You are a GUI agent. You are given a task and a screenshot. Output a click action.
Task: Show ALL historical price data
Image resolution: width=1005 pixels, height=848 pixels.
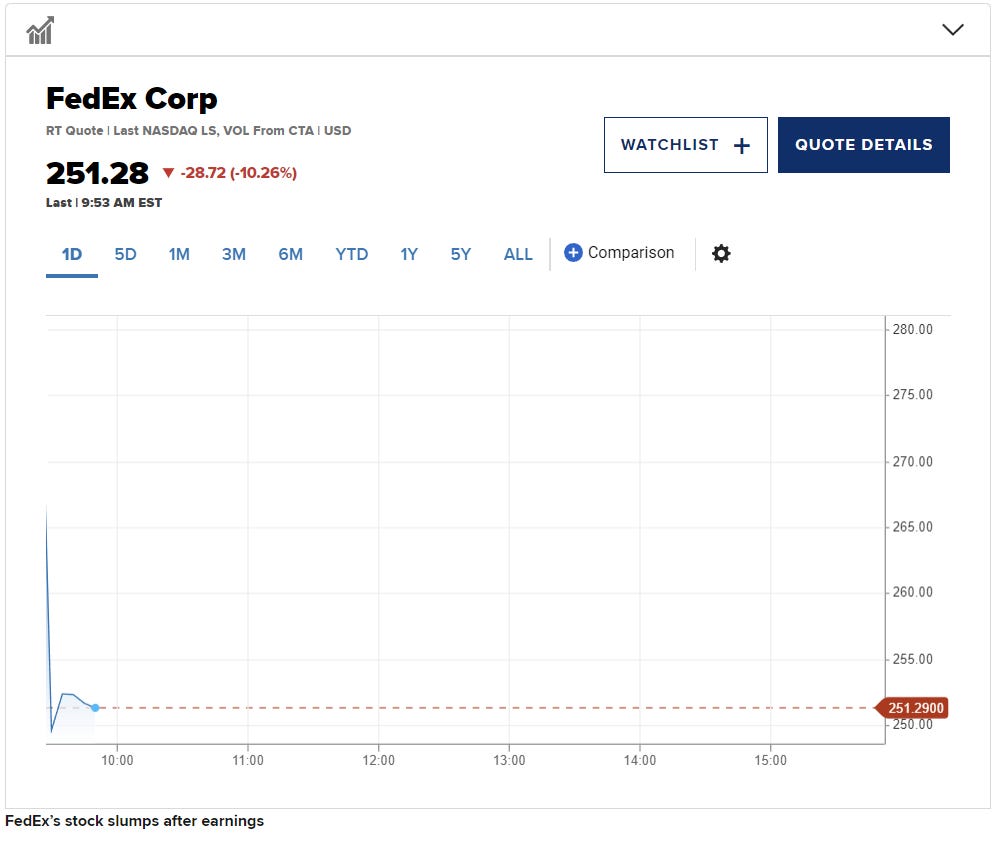[518, 254]
